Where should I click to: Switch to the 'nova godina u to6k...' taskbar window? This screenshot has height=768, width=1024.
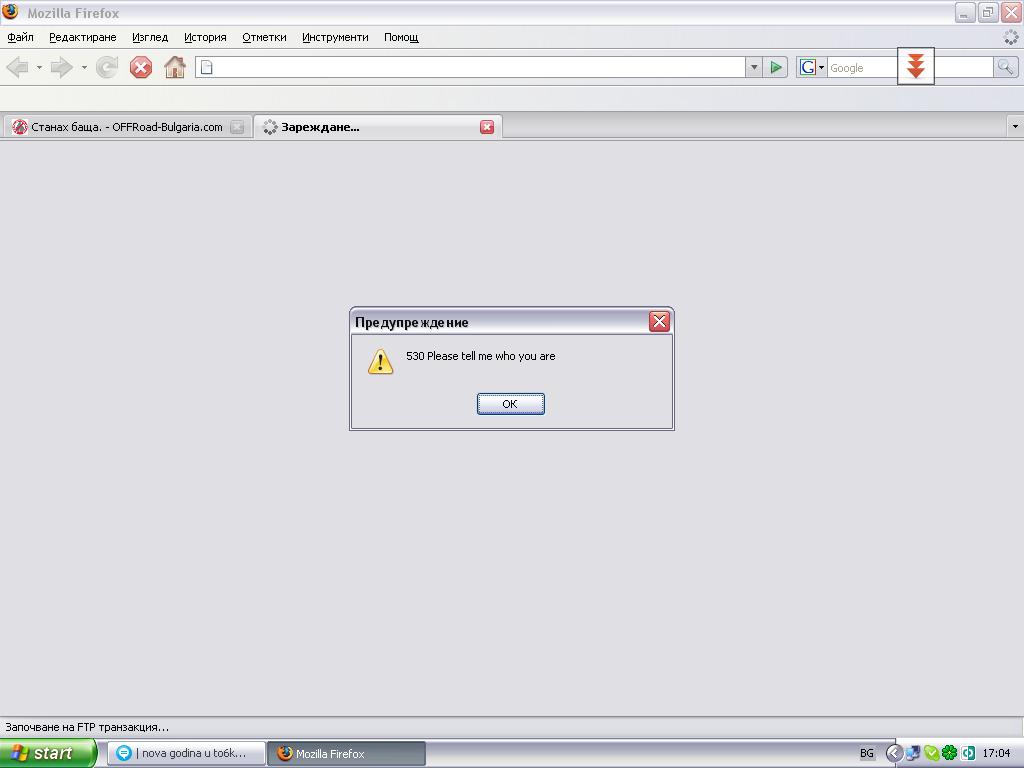coord(186,753)
